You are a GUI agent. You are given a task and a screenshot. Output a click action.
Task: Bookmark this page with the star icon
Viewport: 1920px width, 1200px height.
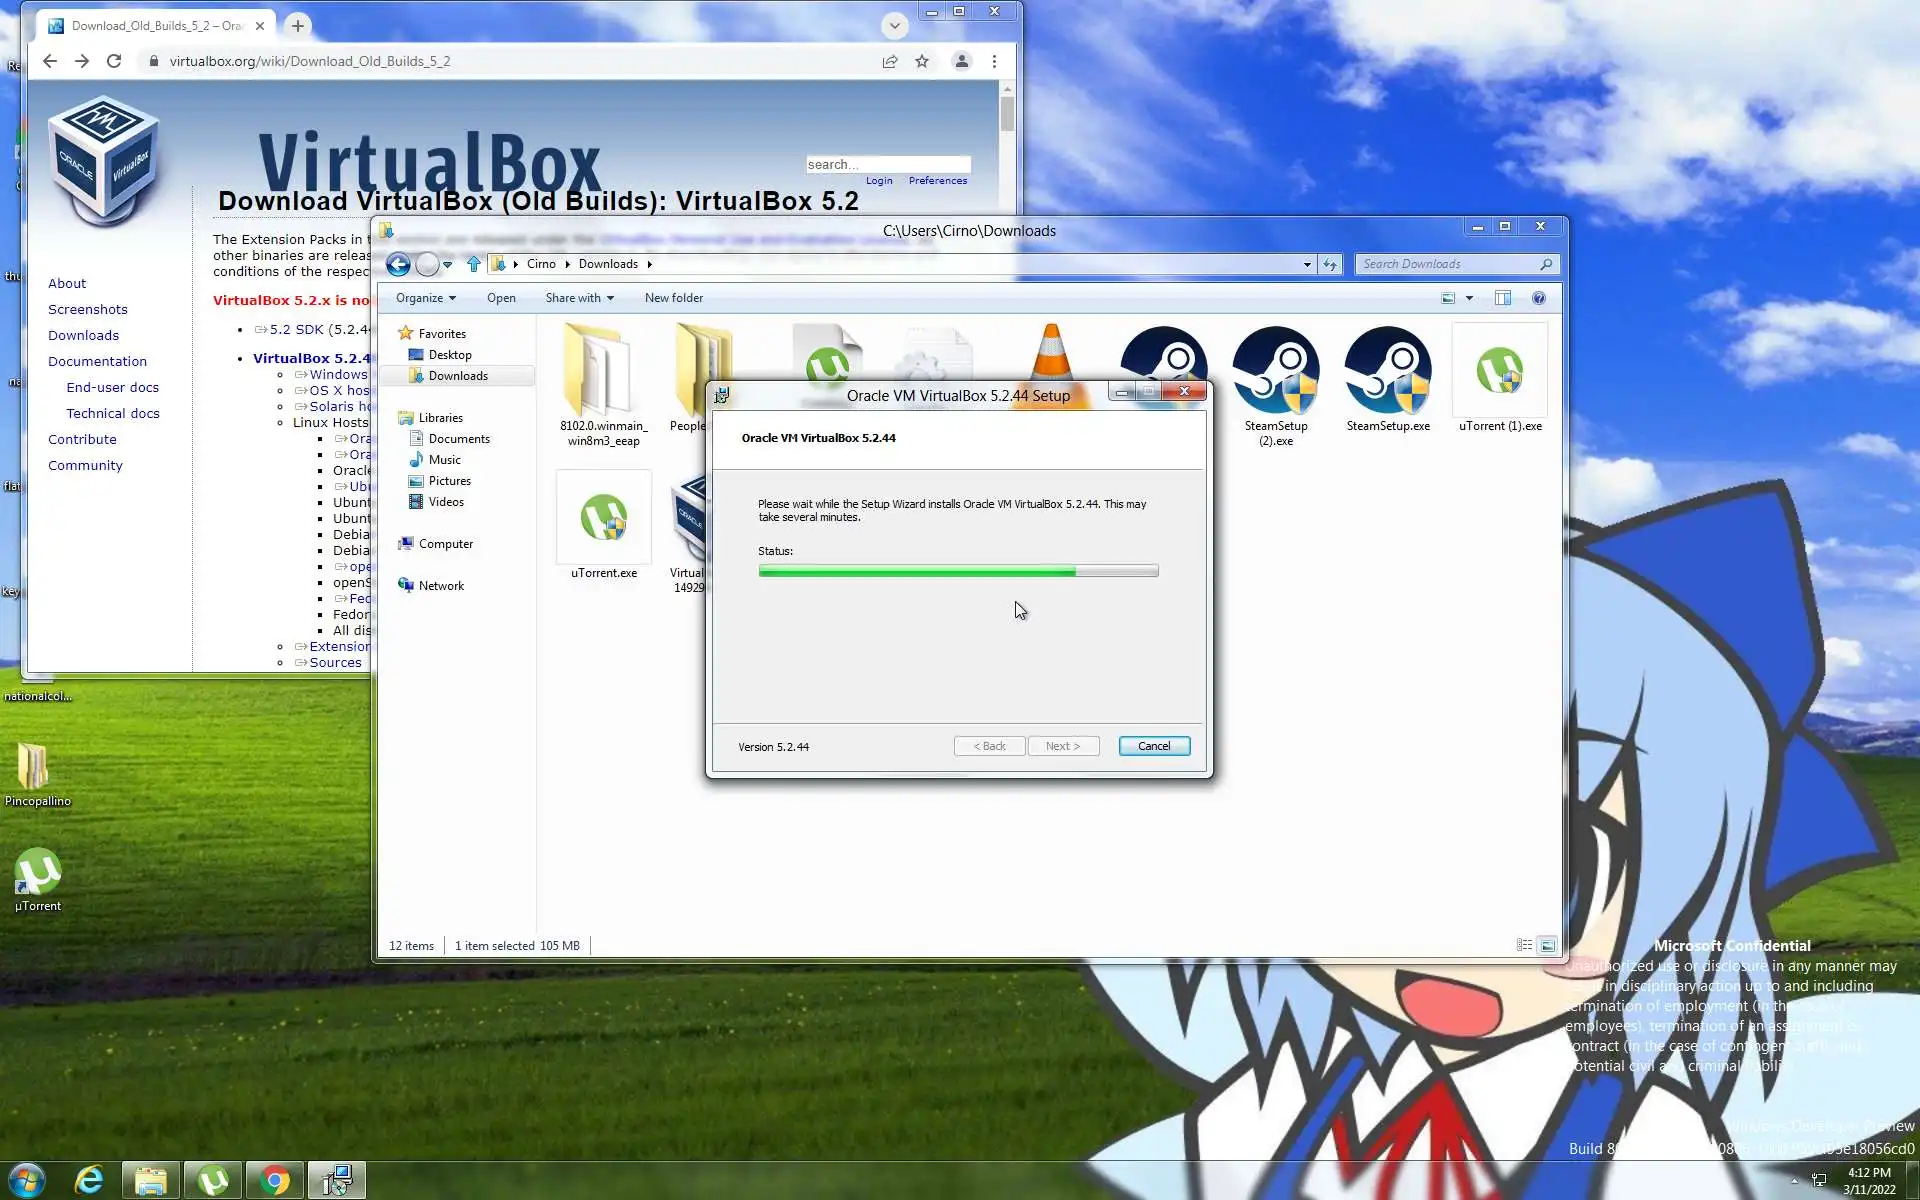[x=922, y=61]
